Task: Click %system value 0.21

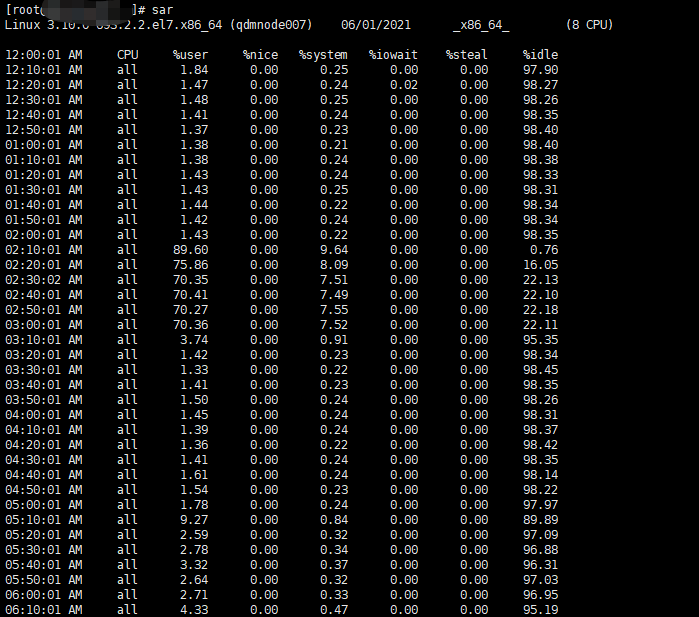Action: [334, 145]
